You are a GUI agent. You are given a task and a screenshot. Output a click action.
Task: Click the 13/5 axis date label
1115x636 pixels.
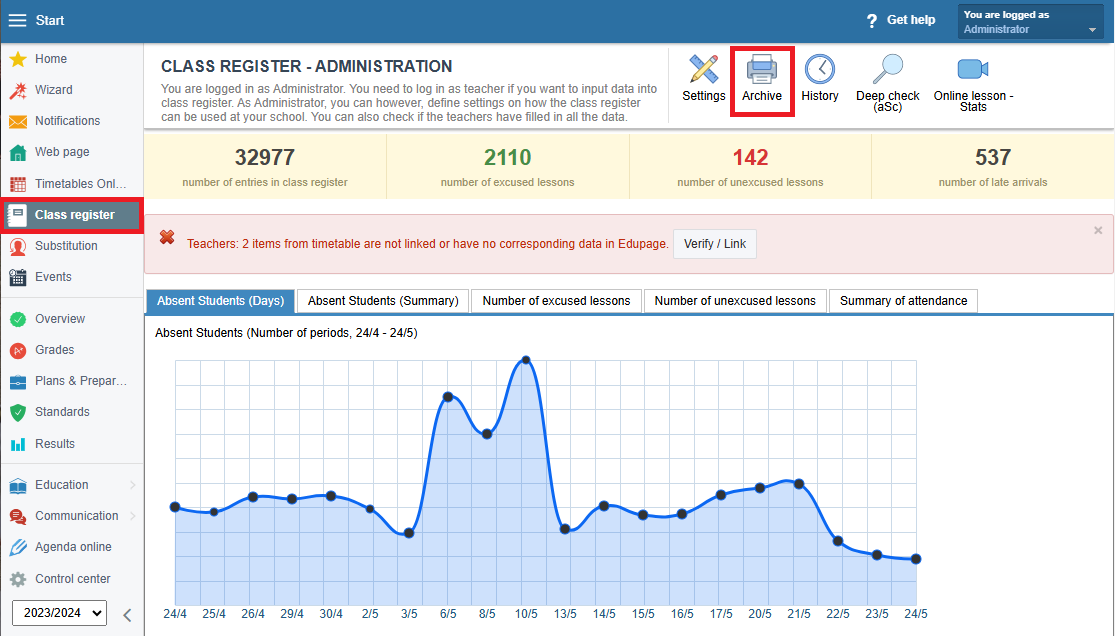click(565, 614)
